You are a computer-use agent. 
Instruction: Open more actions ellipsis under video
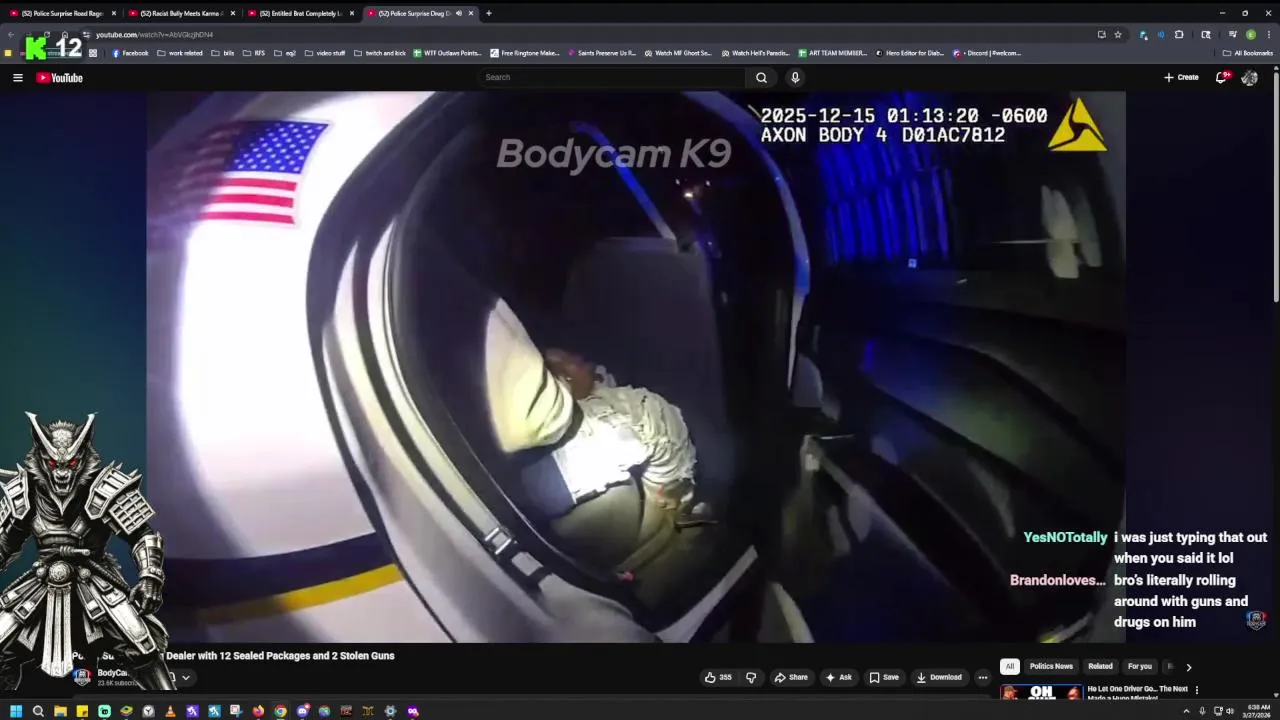pyautogui.click(x=983, y=677)
